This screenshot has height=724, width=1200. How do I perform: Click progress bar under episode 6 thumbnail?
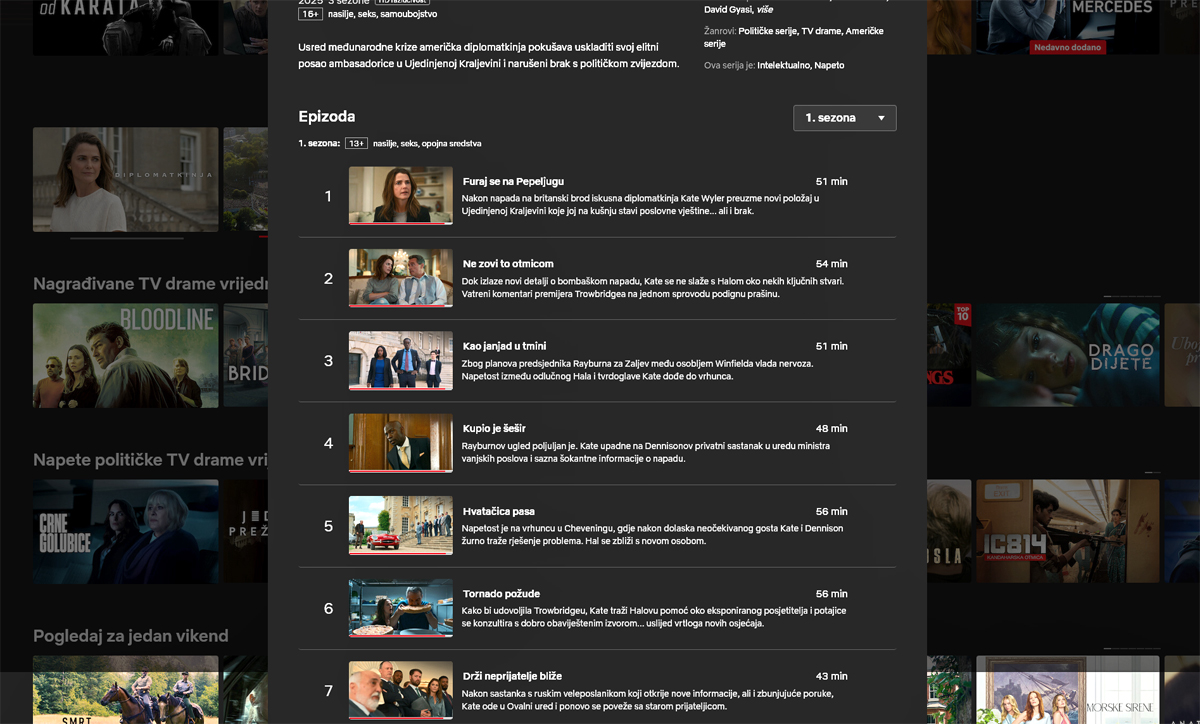(x=400, y=635)
